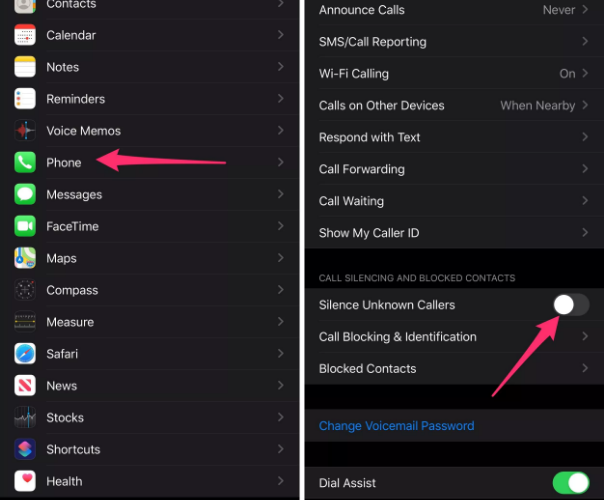Tap the 'On' value for Wi-Fi Calling
Screen dimensions: 604x500
(567, 74)
